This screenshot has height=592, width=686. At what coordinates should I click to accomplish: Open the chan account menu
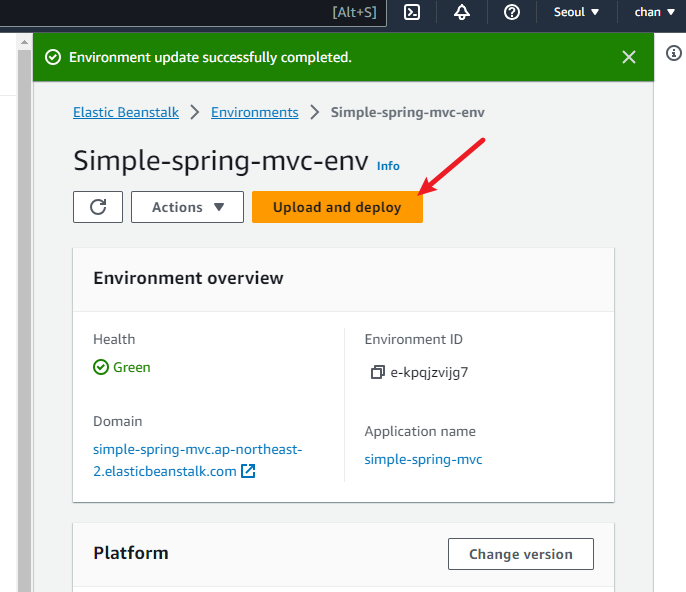654,12
